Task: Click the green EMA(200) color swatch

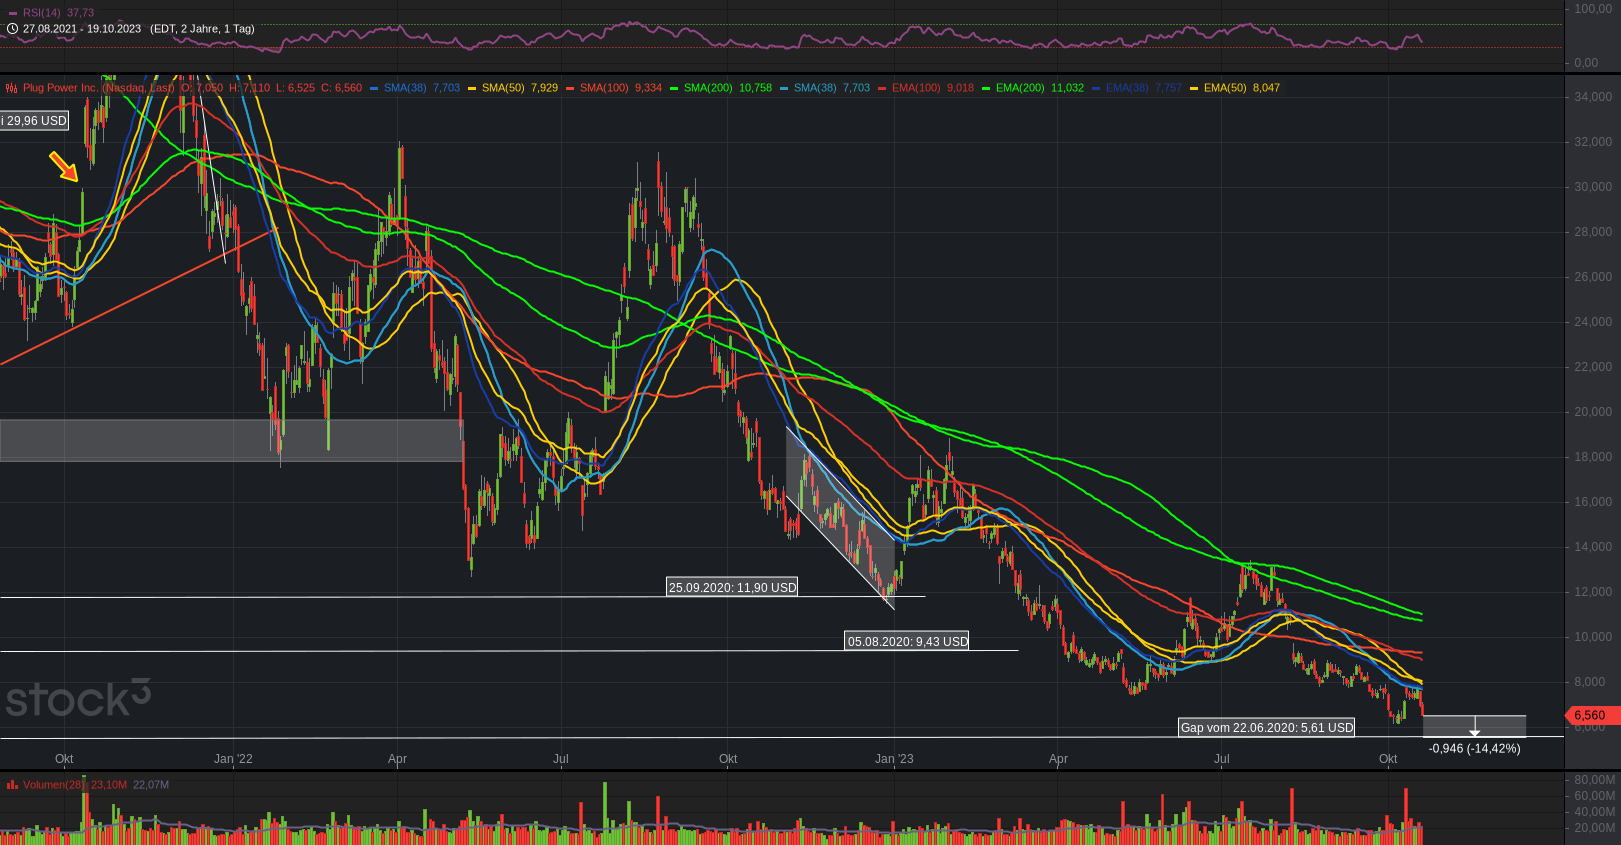Action: [x=987, y=88]
